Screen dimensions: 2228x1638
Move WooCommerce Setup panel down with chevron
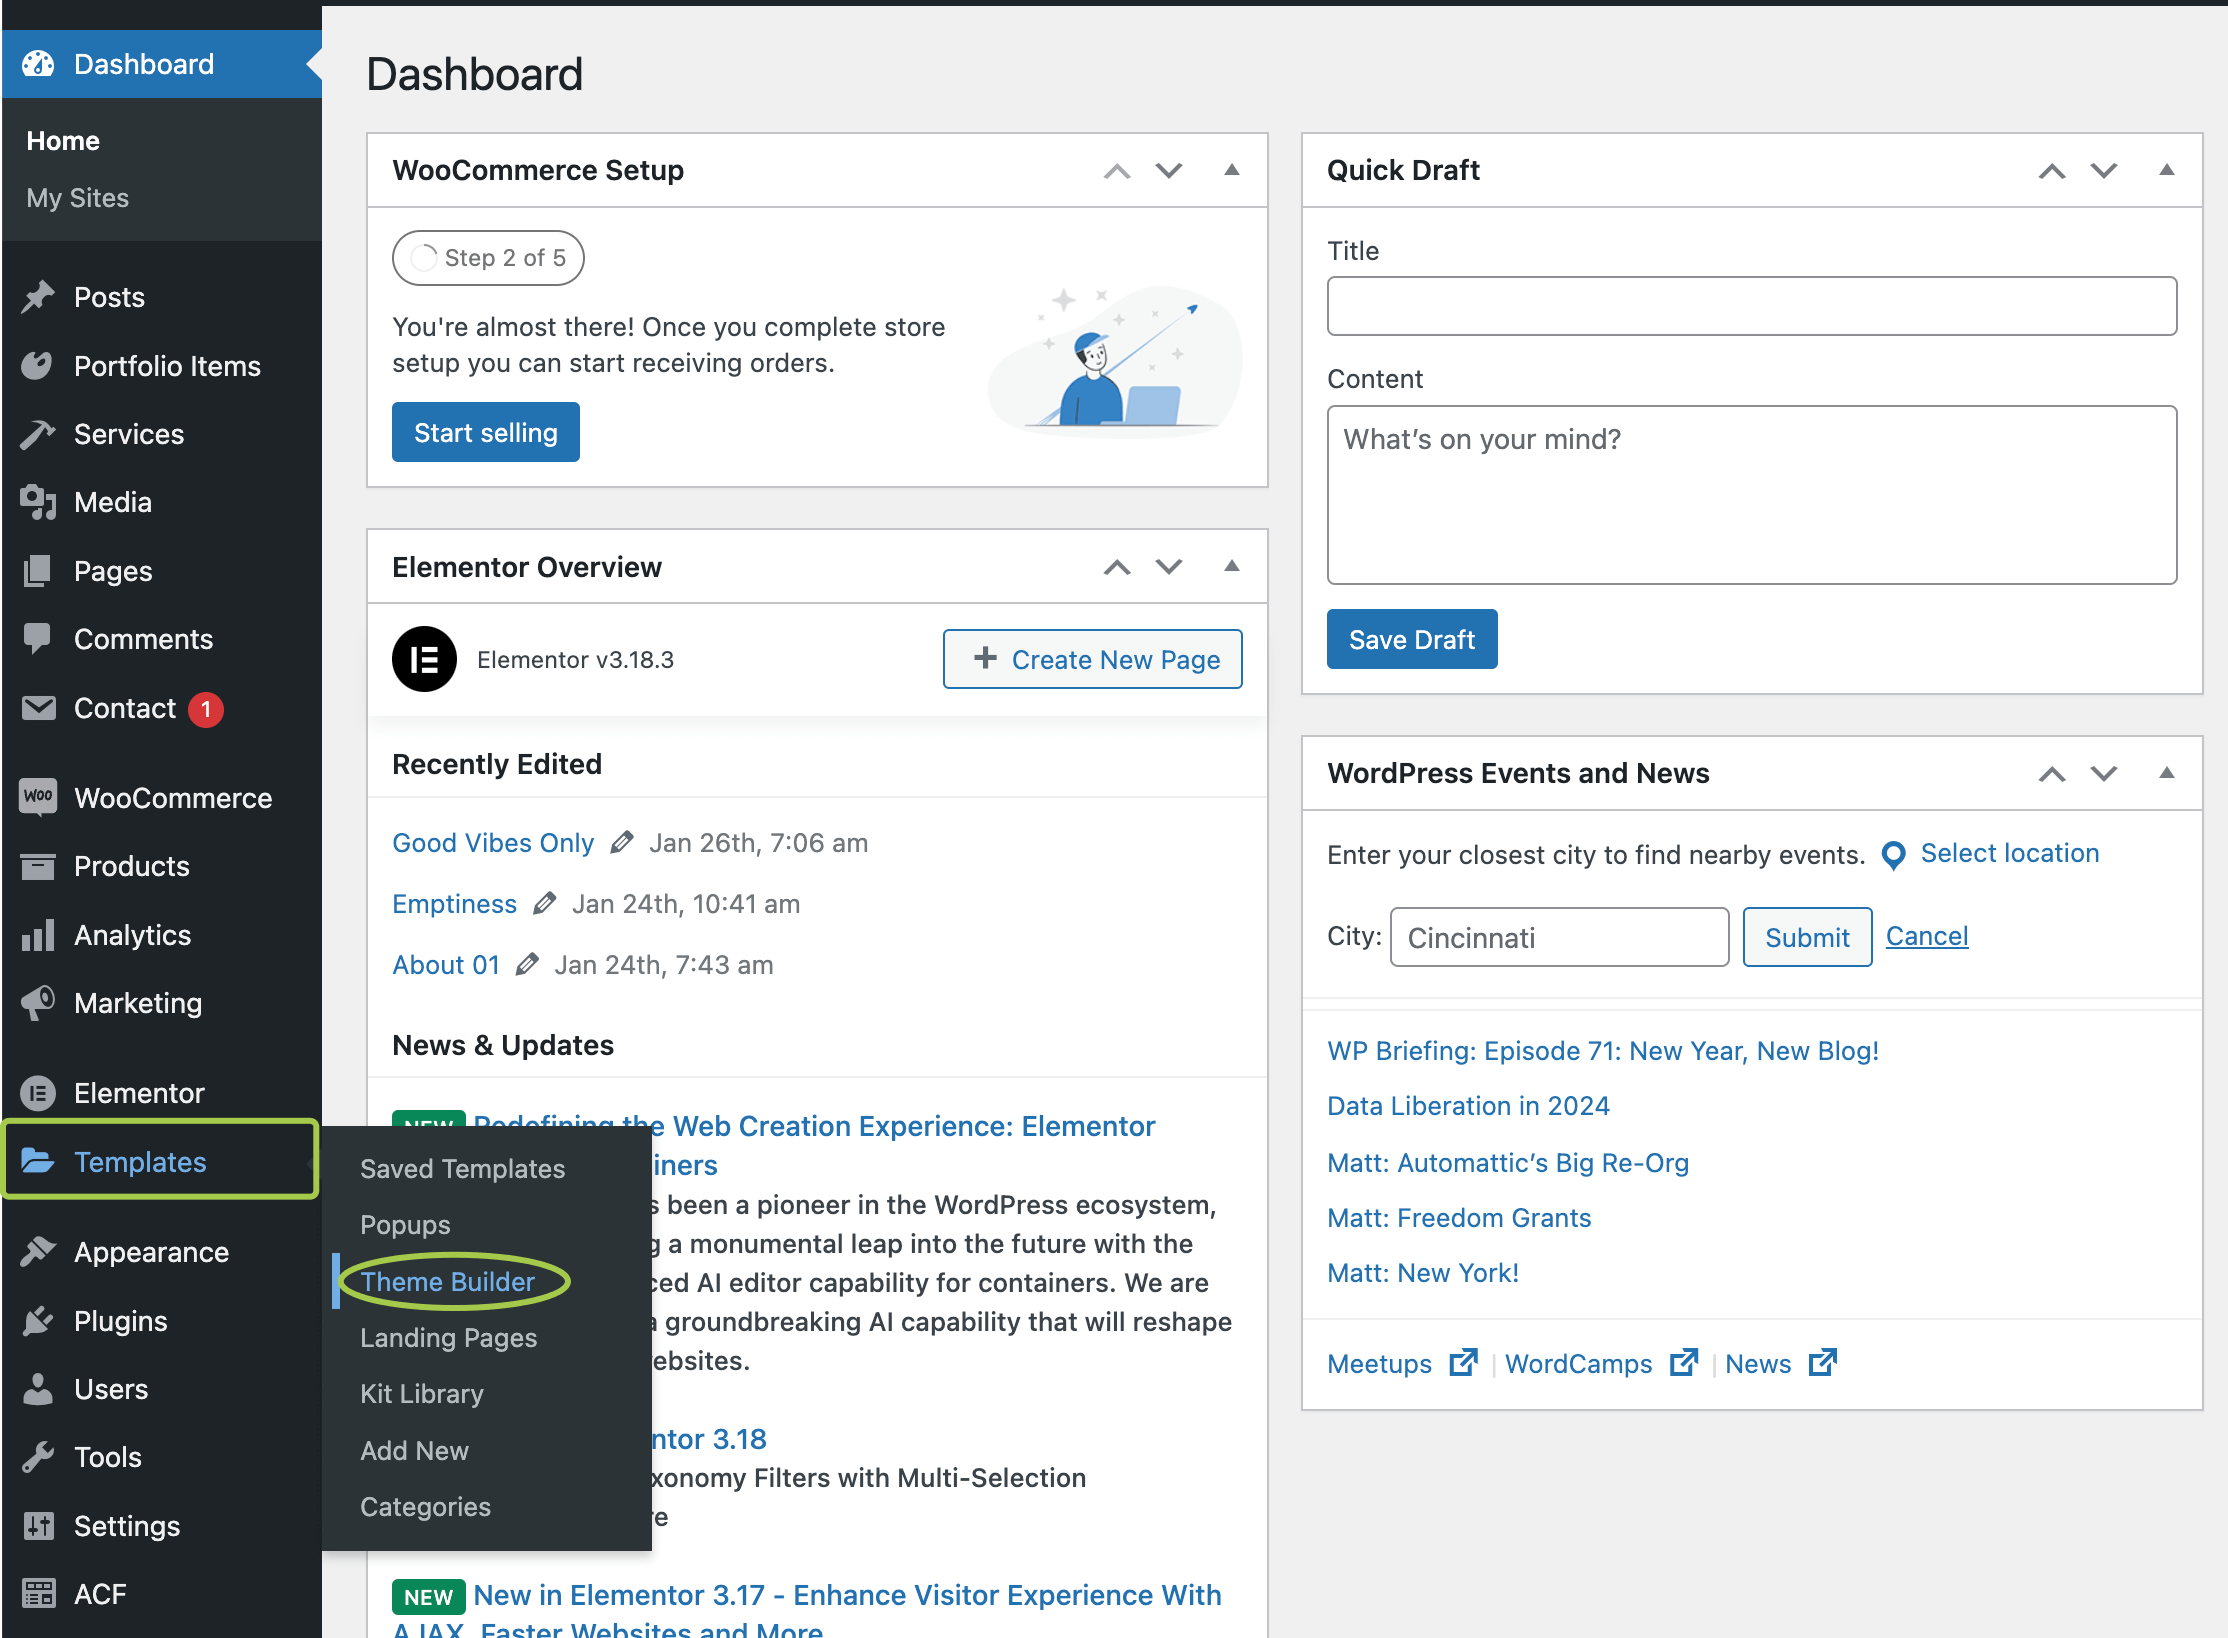coord(1169,170)
